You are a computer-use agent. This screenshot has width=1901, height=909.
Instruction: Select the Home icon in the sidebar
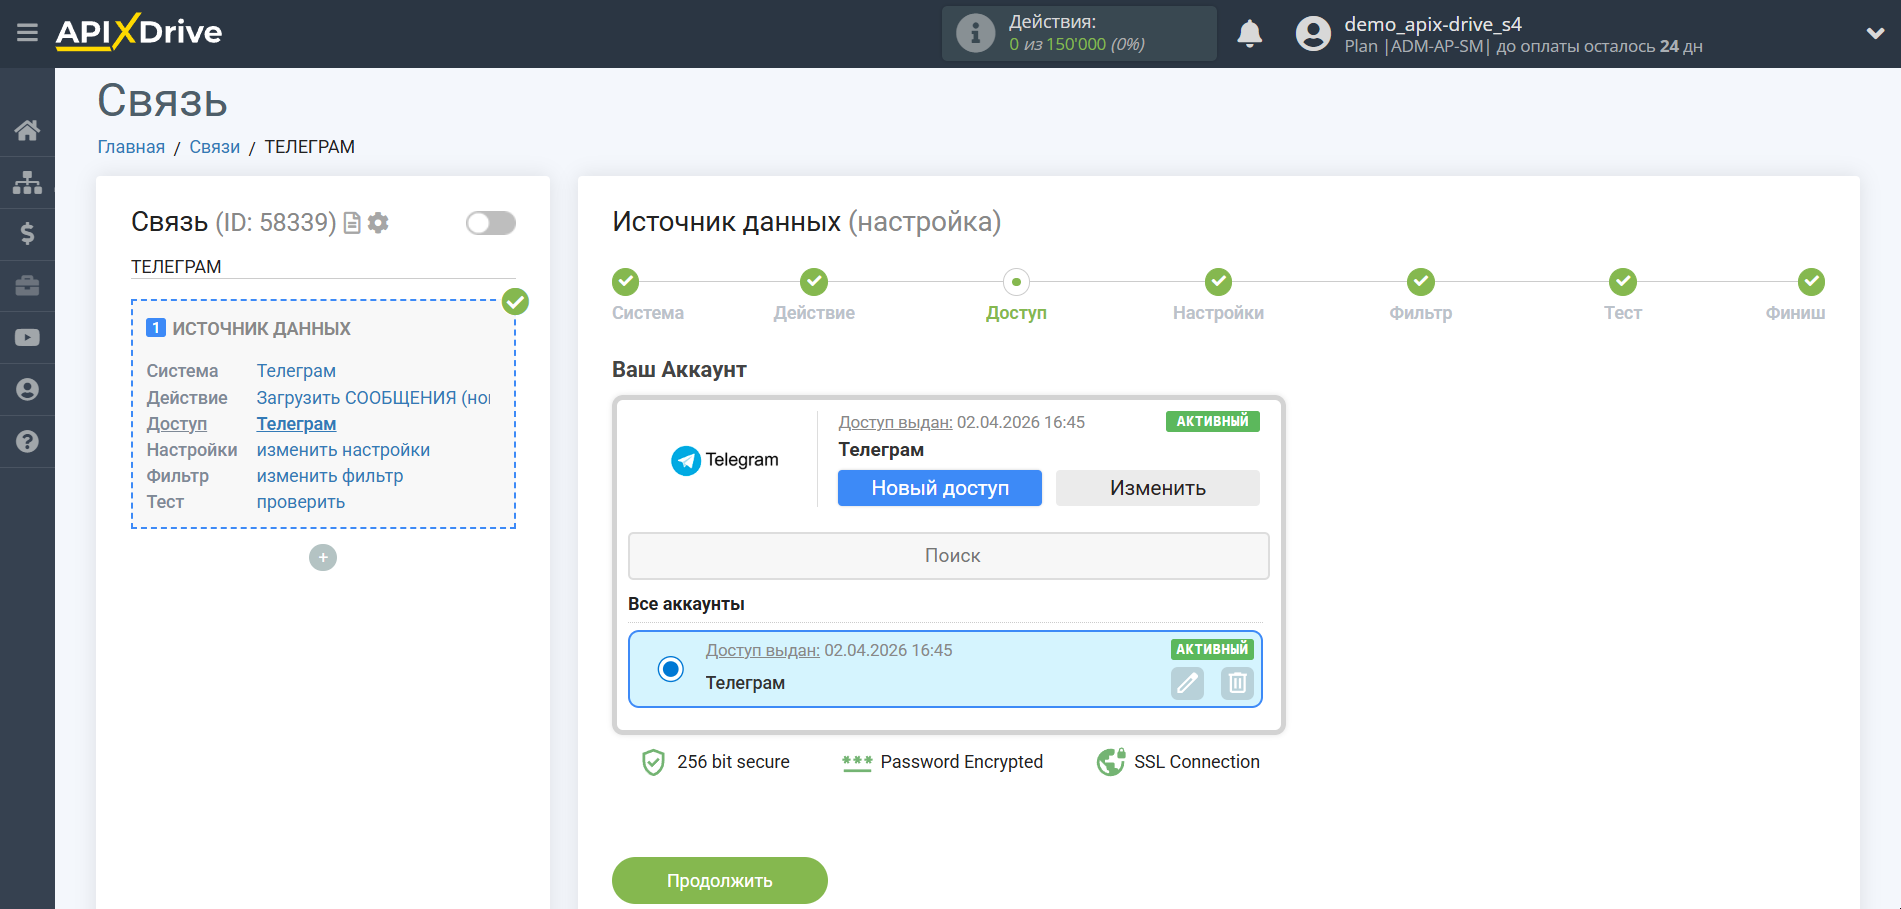tap(27, 130)
